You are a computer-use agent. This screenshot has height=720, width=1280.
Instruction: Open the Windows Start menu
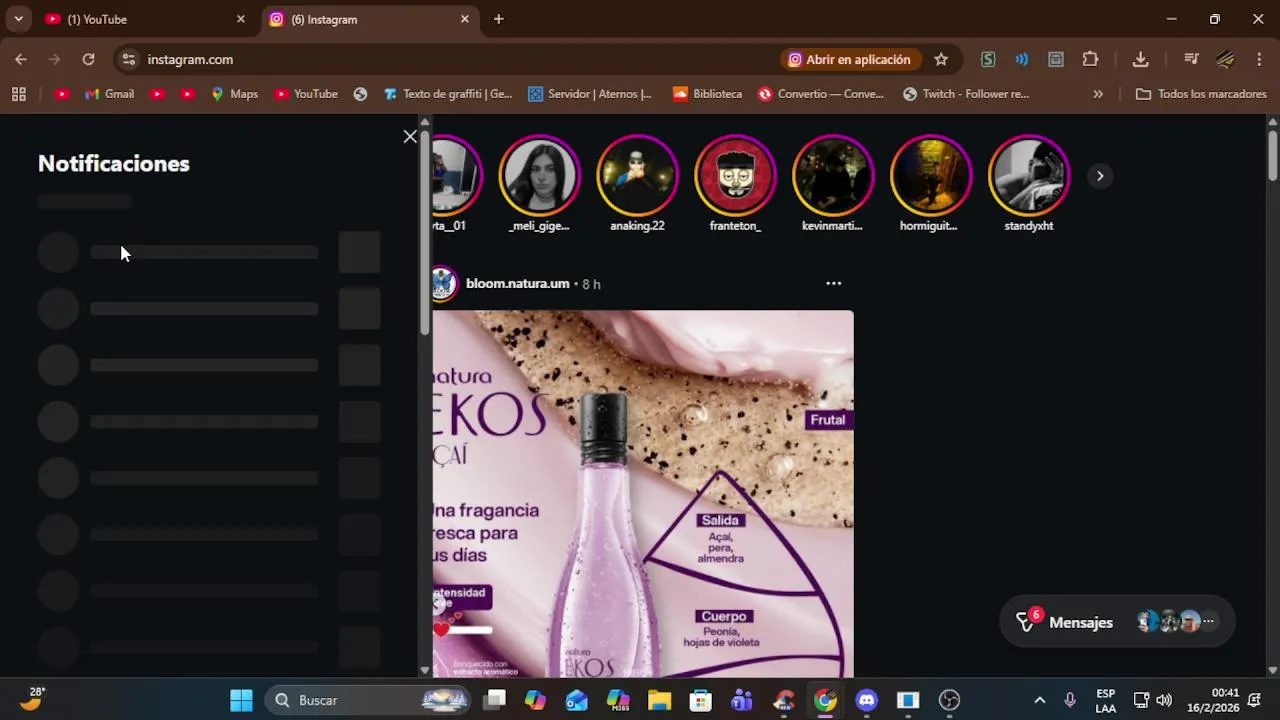(241, 700)
